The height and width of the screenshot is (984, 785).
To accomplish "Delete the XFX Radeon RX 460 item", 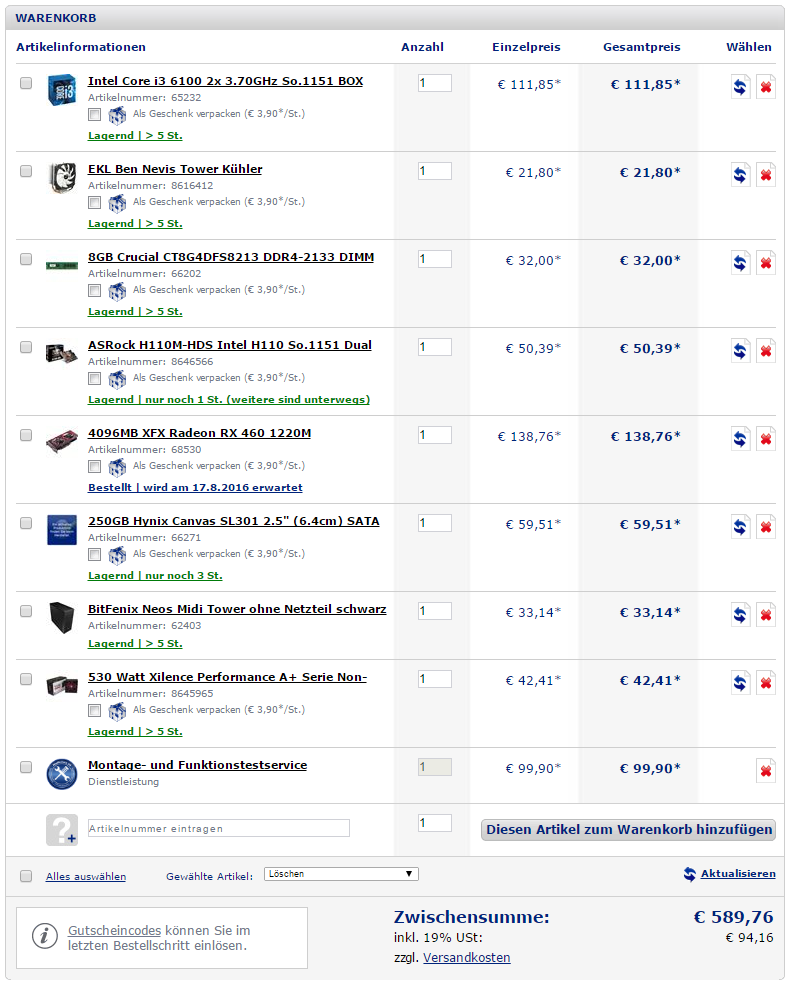I will pos(766,438).
